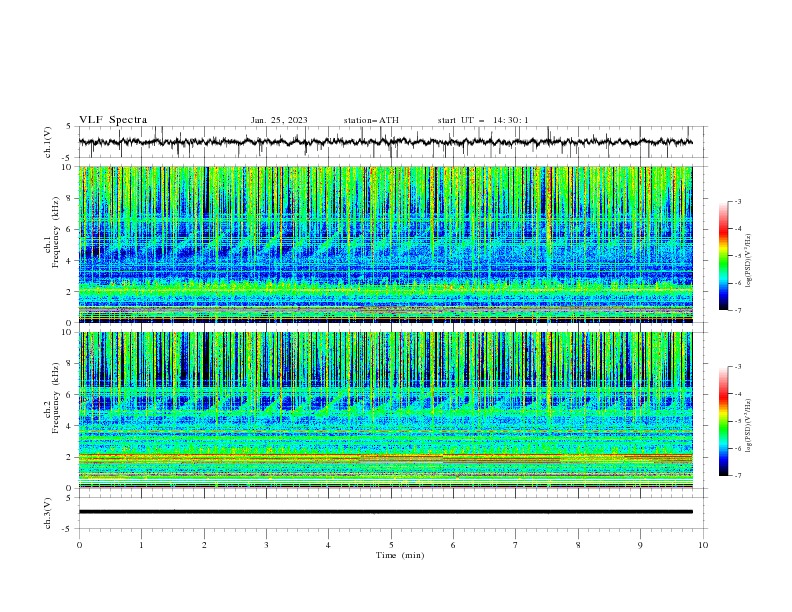Click the time axis tick label "9"
Screen dimensions: 792x612
tap(640, 545)
